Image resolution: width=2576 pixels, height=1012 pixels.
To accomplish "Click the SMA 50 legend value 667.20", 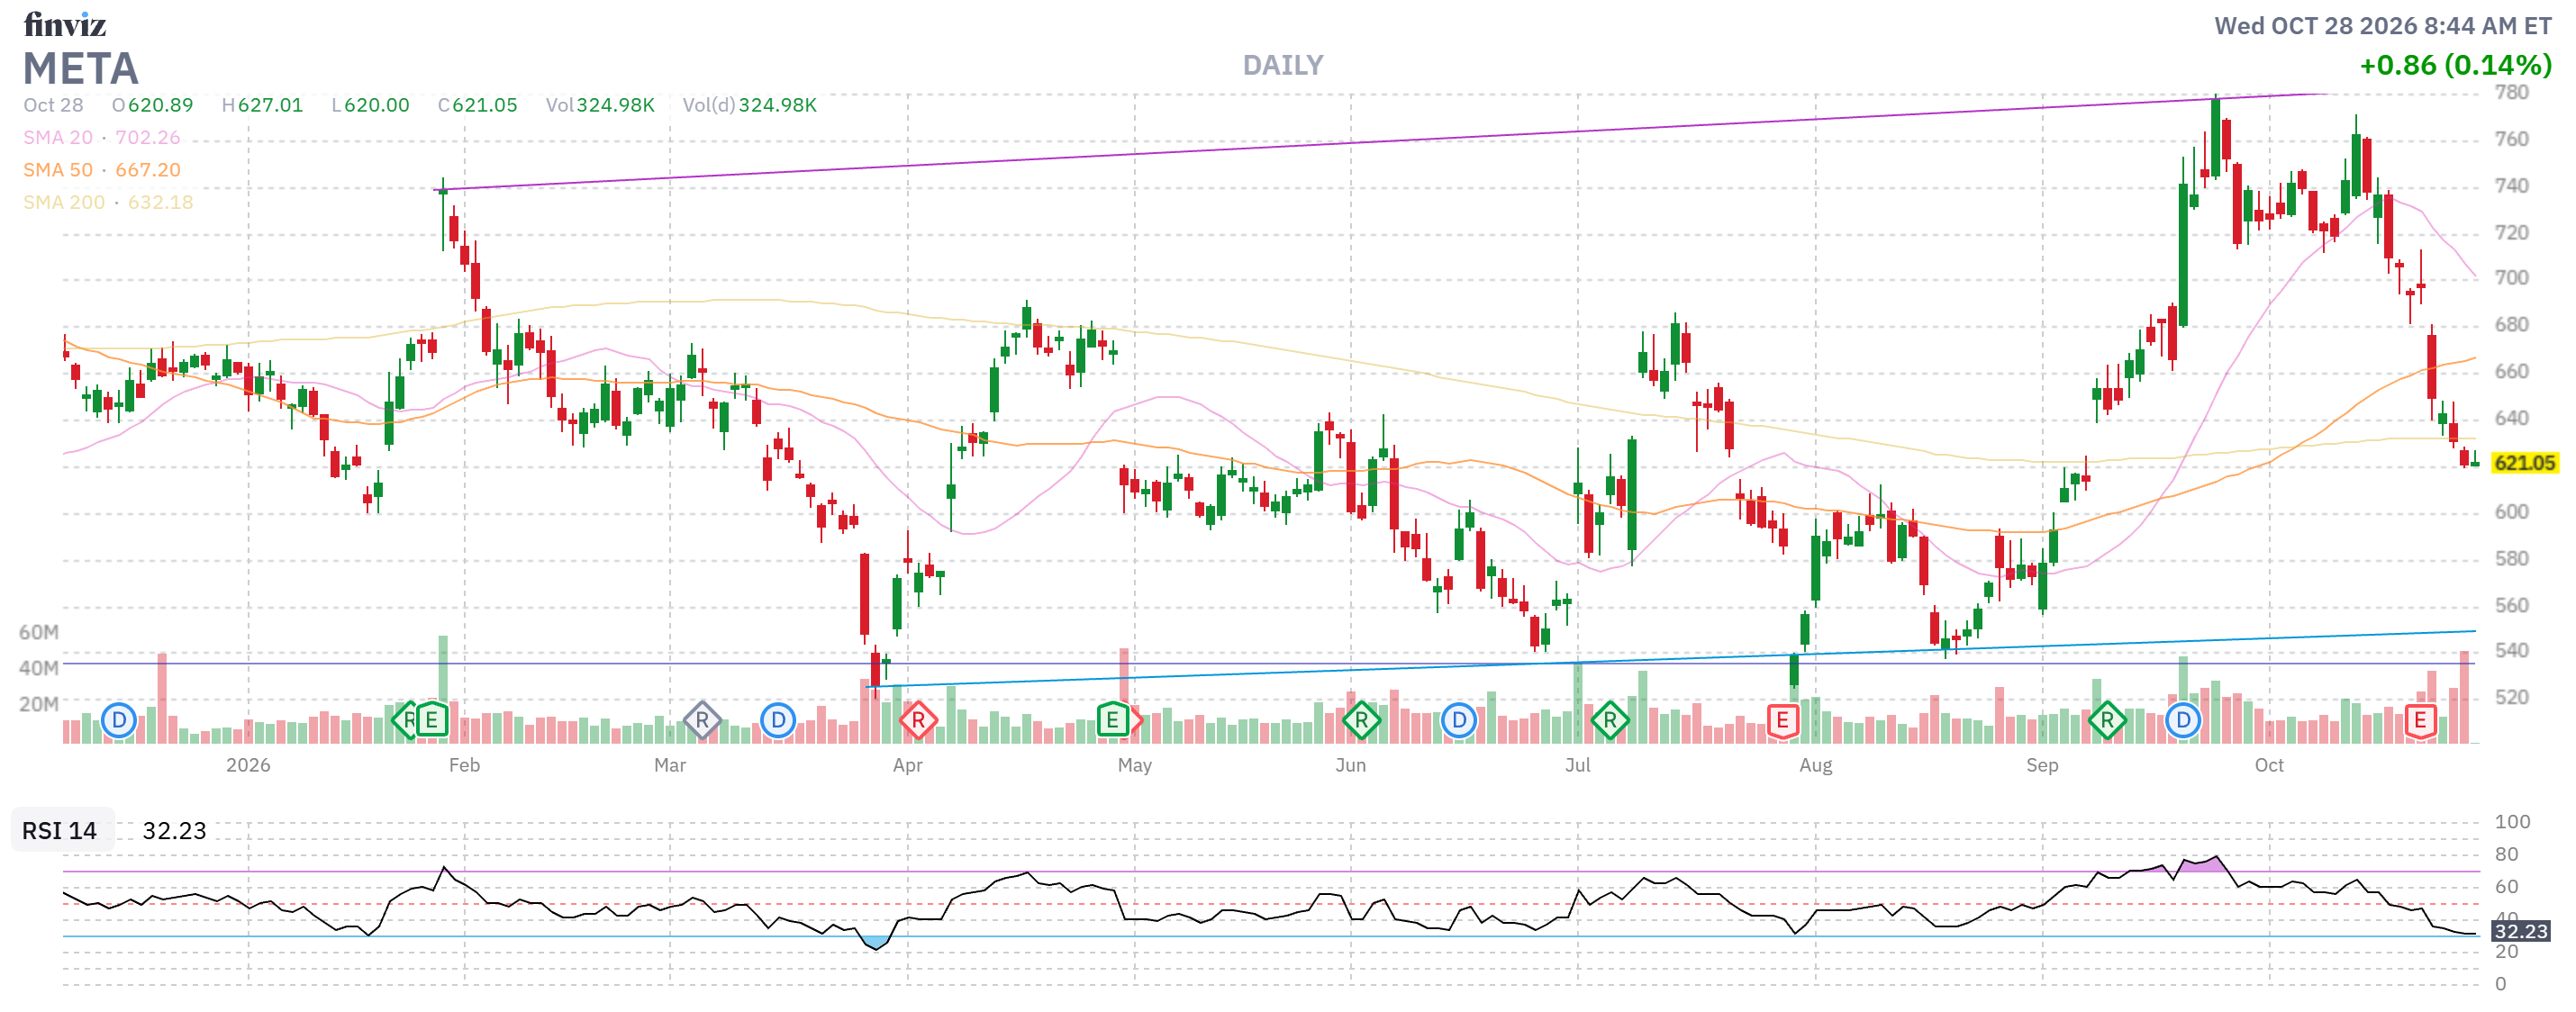I will (x=148, y=170).
